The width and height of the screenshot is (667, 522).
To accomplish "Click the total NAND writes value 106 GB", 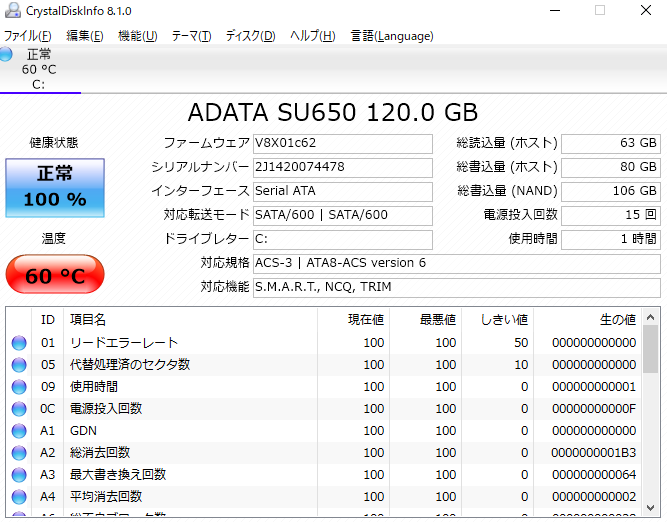I will [611, 191].
